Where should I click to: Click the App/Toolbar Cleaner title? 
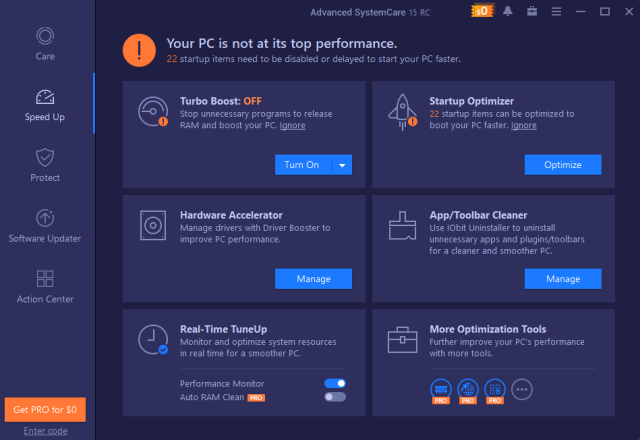(478, 215)
